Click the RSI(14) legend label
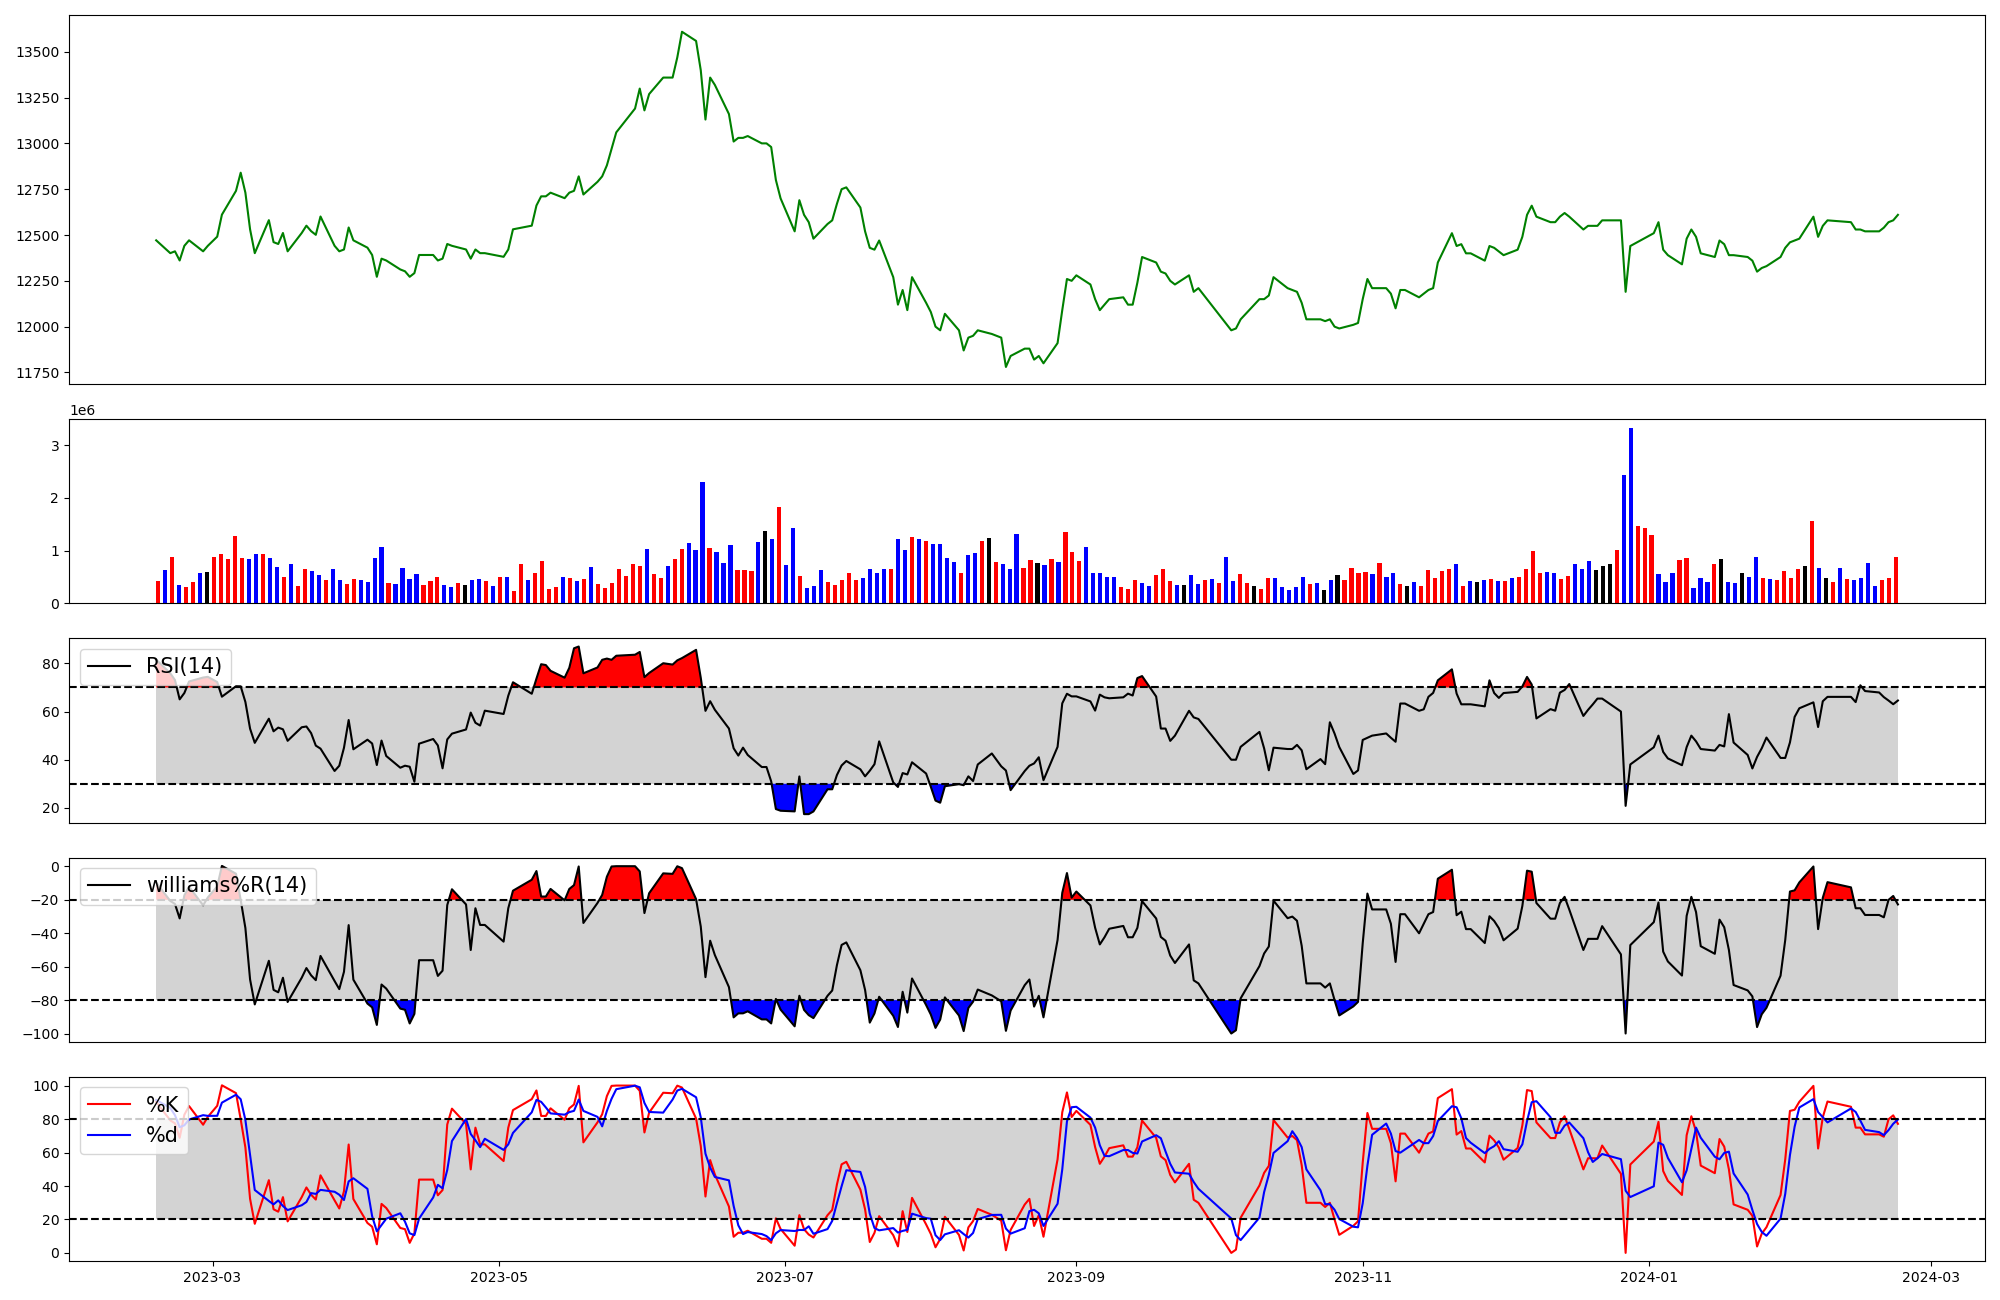The height and width of the screenshot is (1300, 2000). (184, 666)
